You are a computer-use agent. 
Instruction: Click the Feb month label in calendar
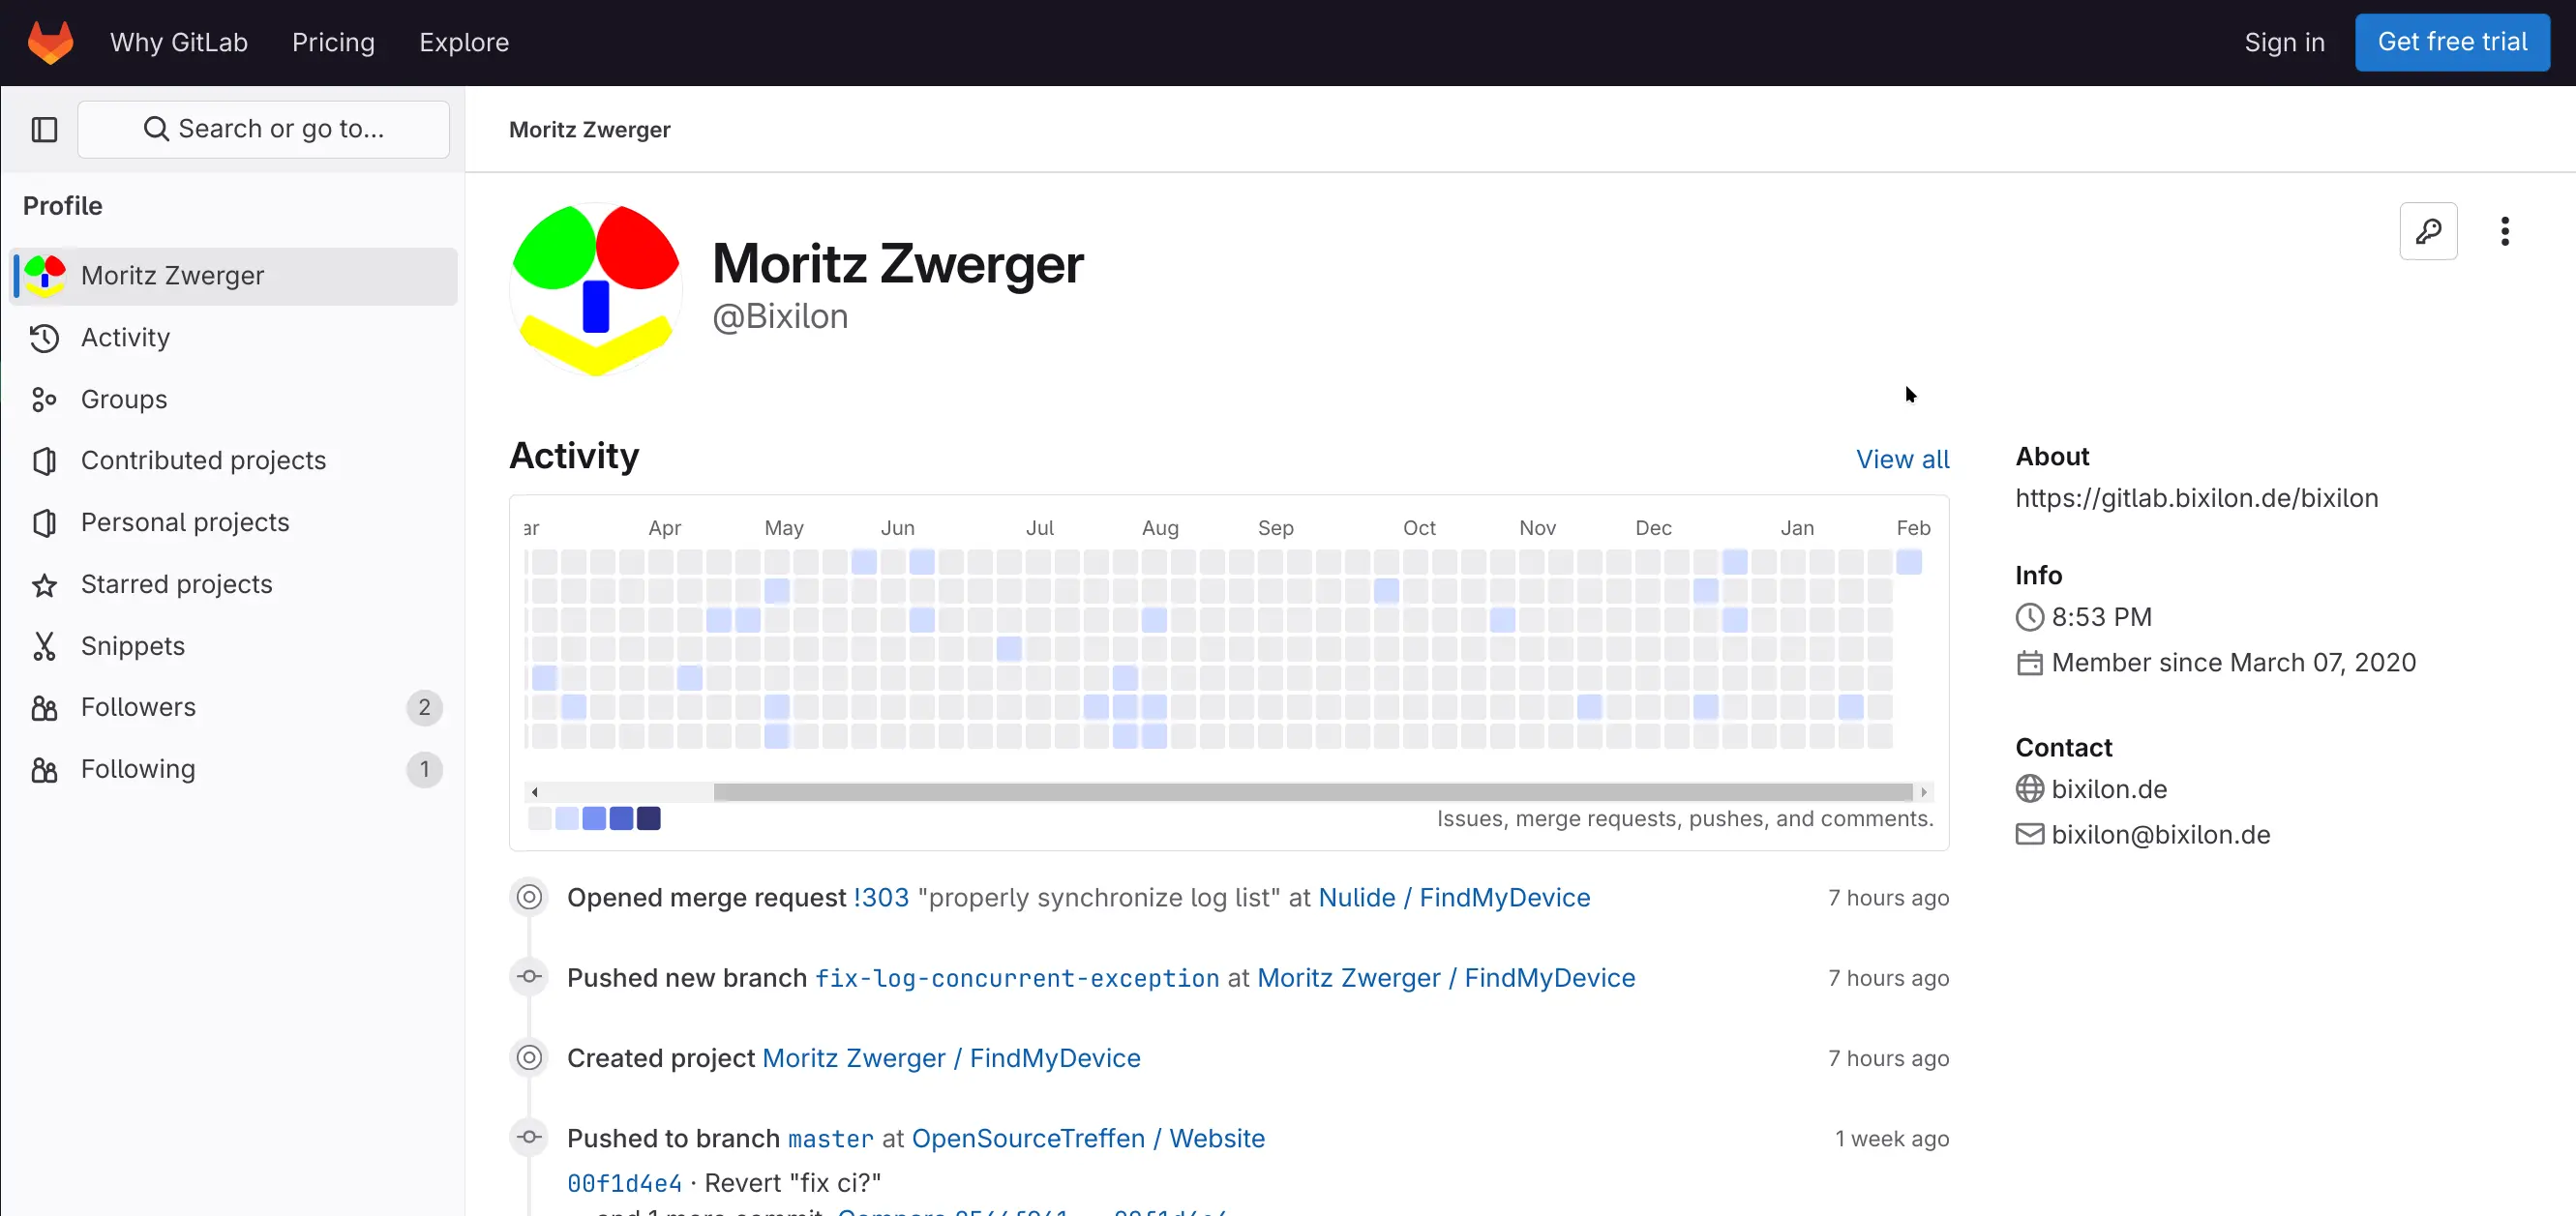(x=1912, y=528)
